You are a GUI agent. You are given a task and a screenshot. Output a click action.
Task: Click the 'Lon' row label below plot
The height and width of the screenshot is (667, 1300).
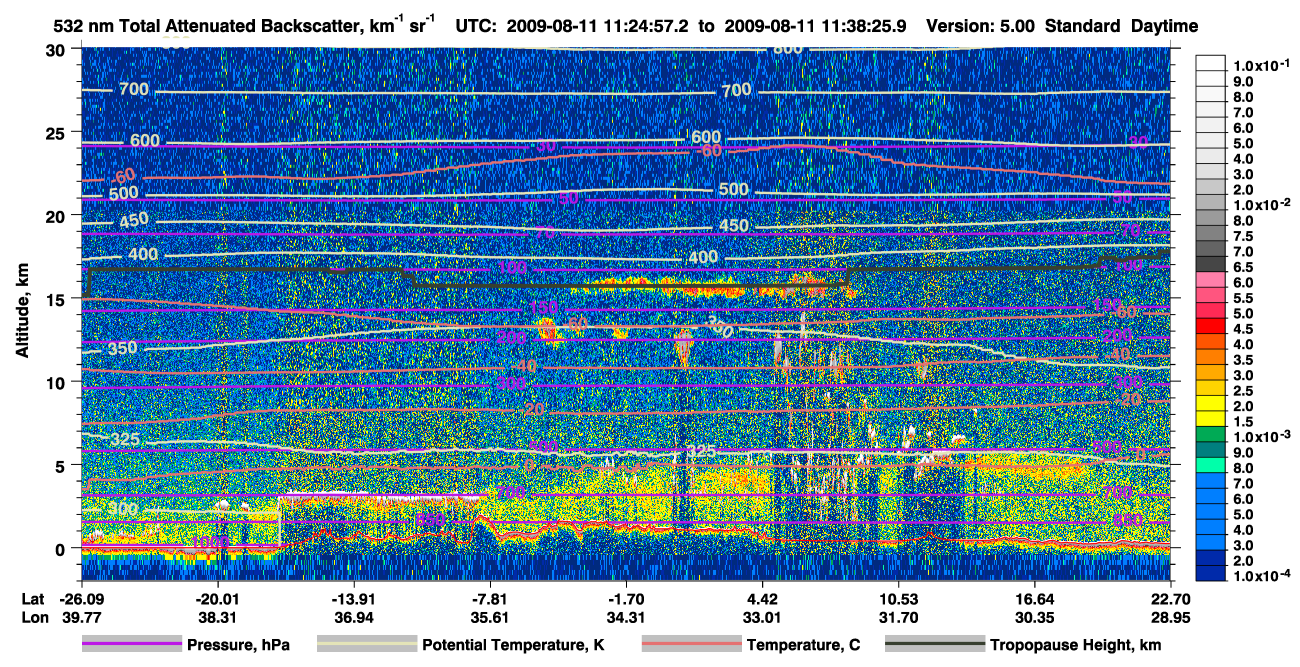coord(33,618)
